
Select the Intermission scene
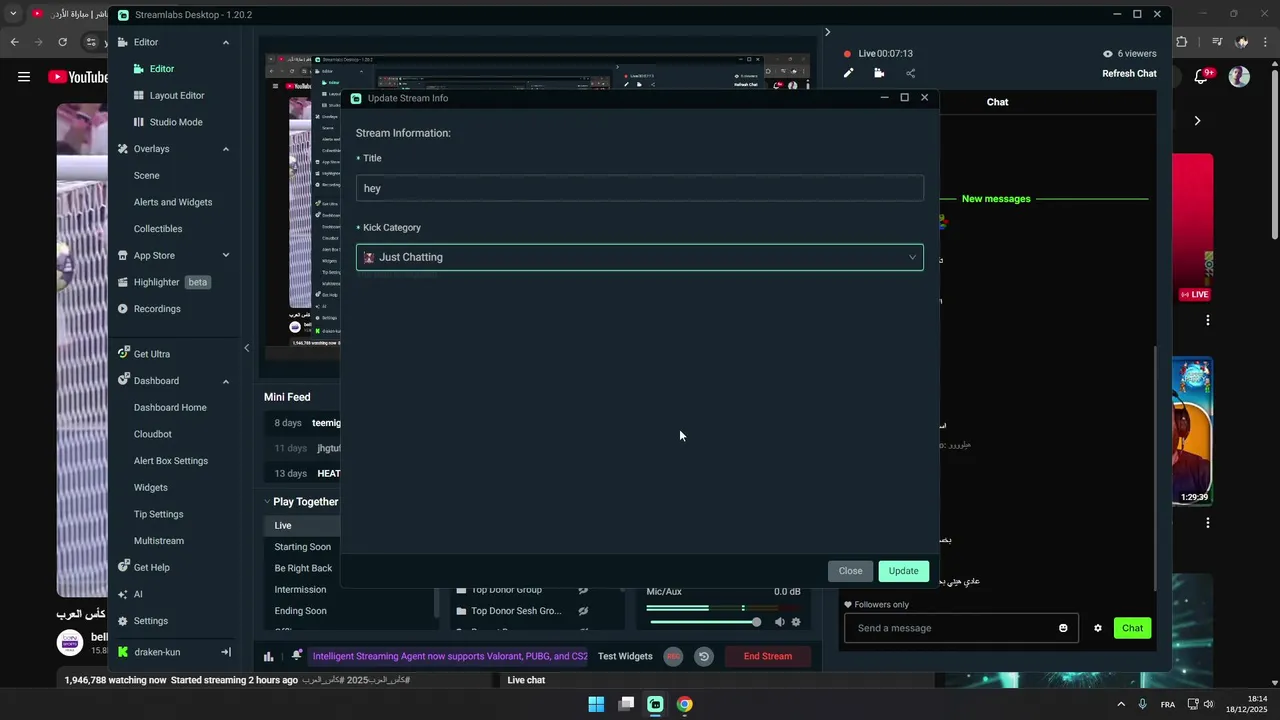pos(300,589)
